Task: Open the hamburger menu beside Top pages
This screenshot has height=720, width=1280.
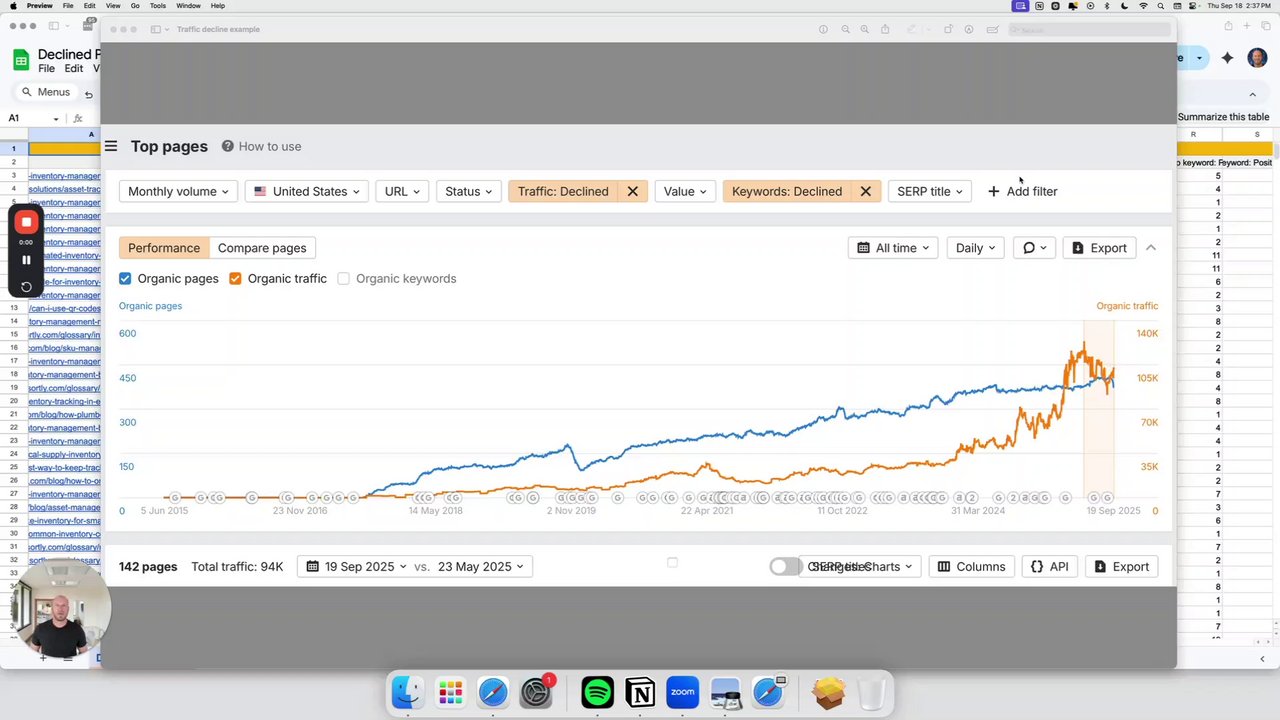Action: point(111,146)
